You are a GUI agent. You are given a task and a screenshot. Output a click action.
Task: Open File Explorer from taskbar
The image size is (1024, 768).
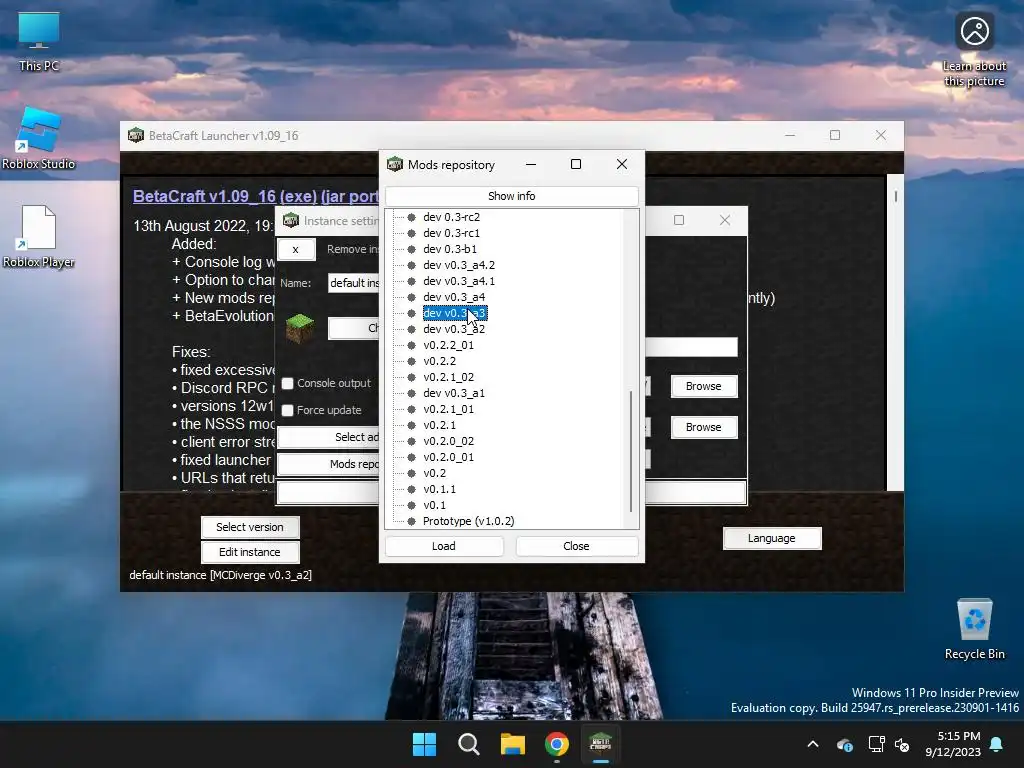pyautogui.click(x=513, y=744)
